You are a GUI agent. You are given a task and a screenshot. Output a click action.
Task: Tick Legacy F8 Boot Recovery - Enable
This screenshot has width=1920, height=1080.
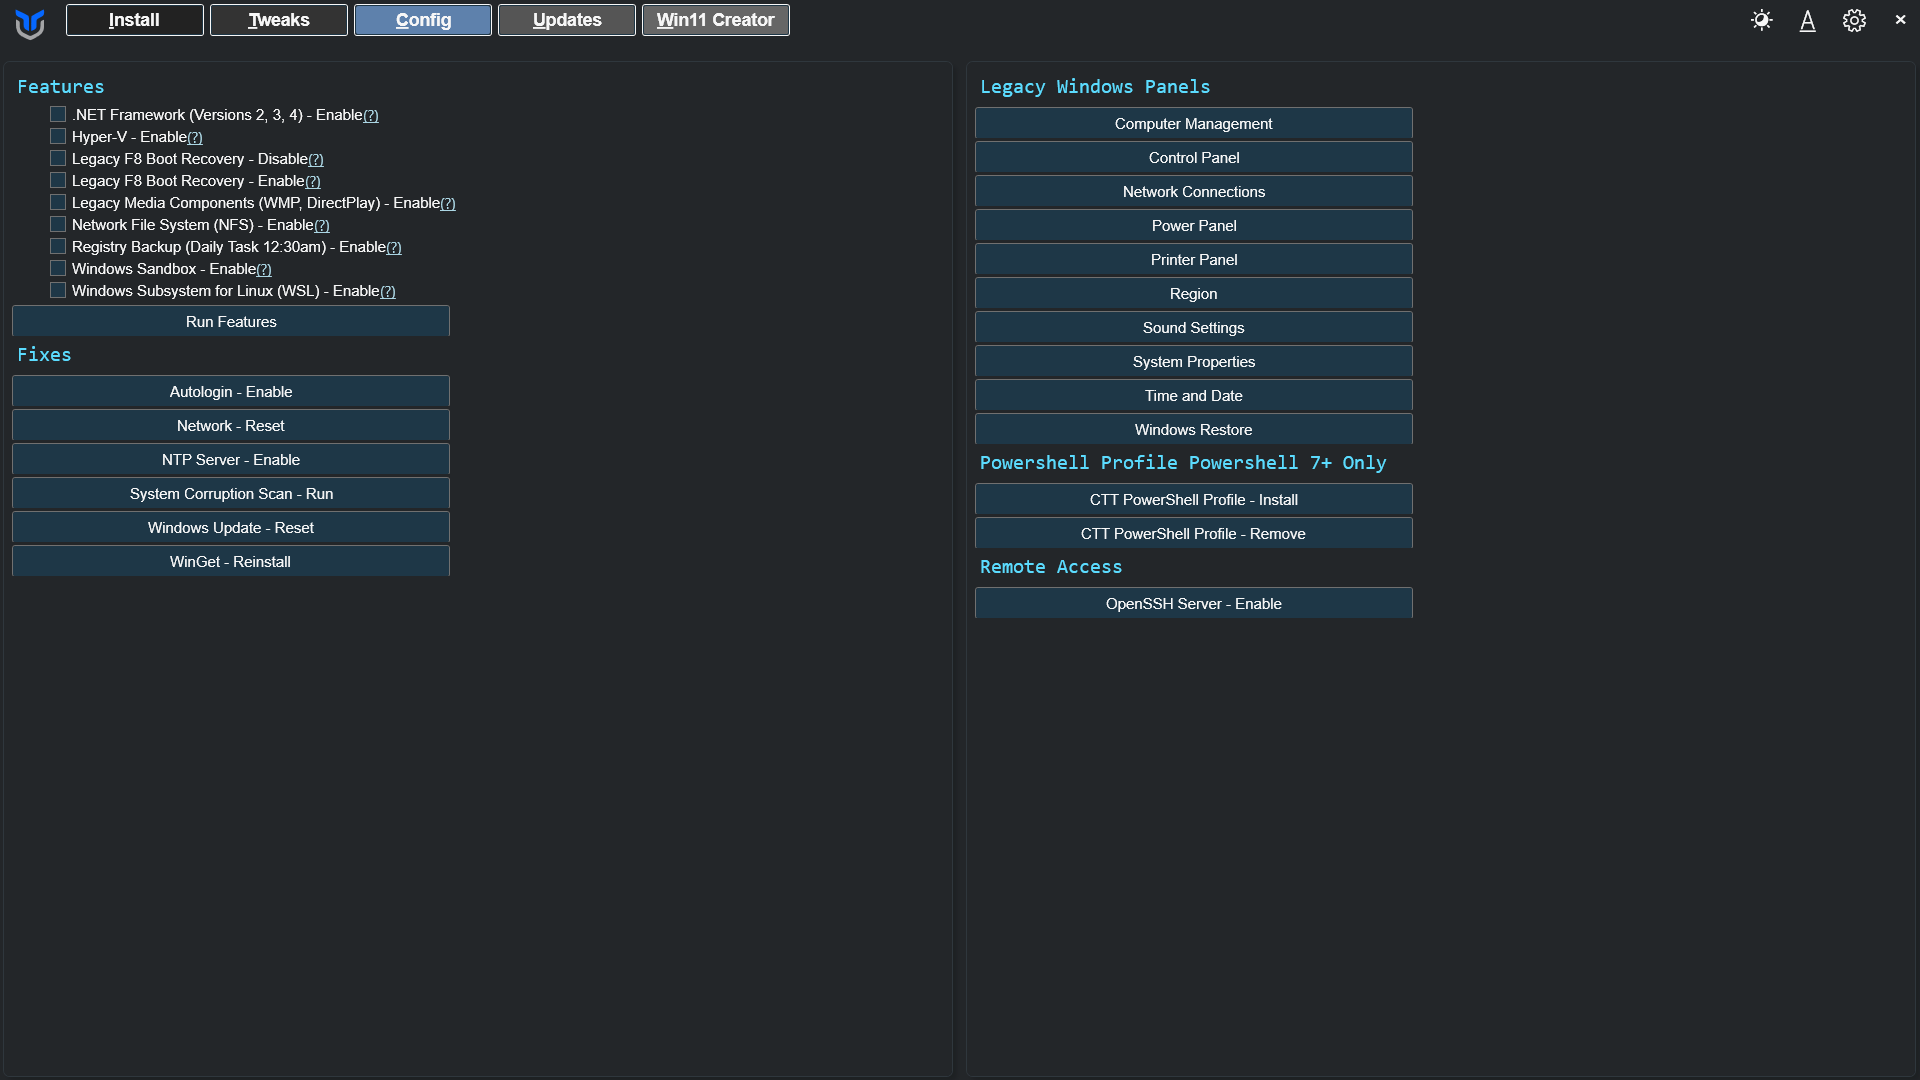pyautogui.click(x=58, y=181)
